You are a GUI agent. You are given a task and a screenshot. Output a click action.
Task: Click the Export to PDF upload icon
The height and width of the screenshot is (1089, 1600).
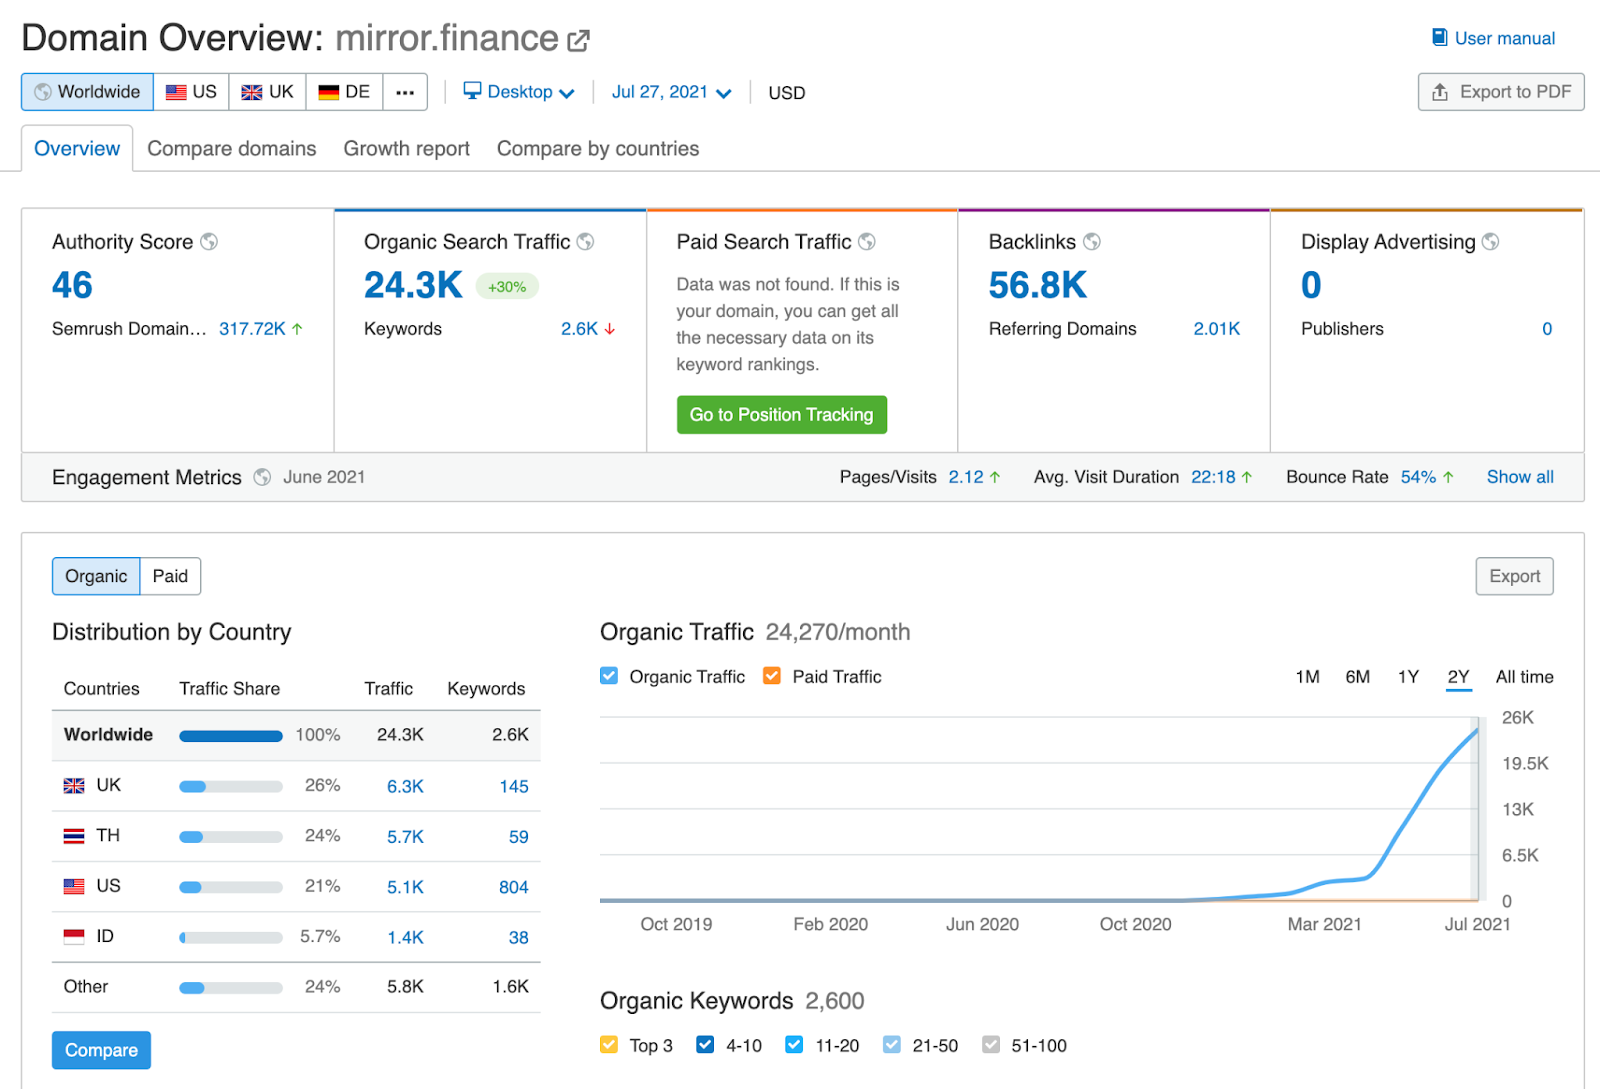[1440, 92]
